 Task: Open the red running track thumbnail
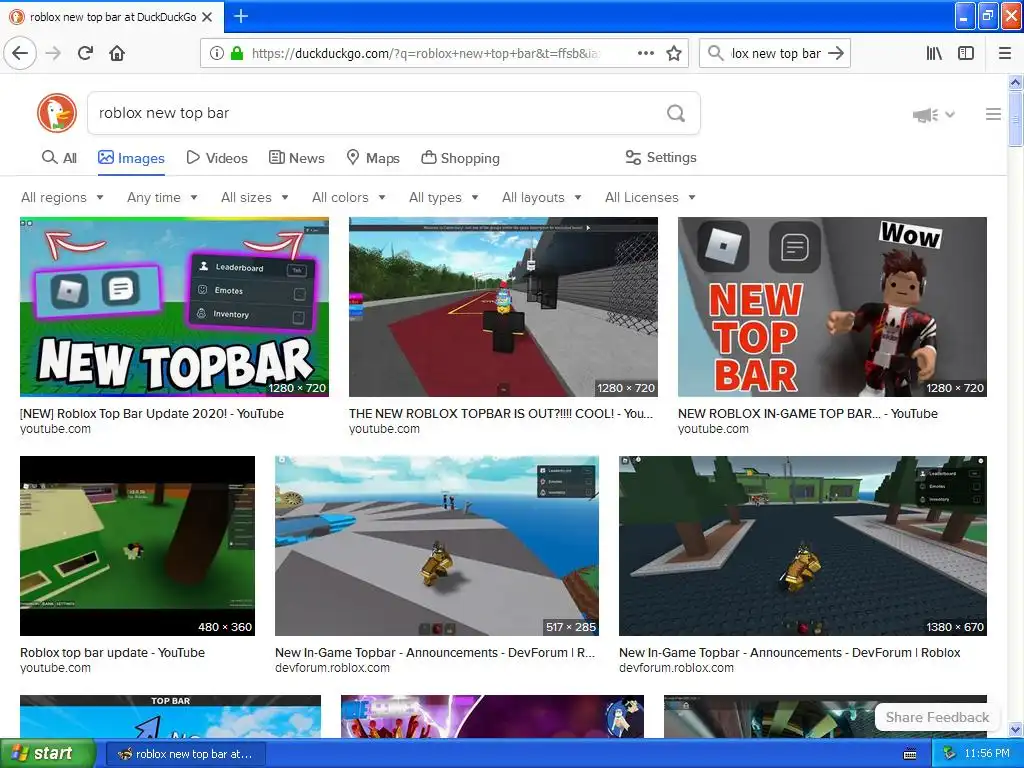pyautogui.click(x=503, y=307)
